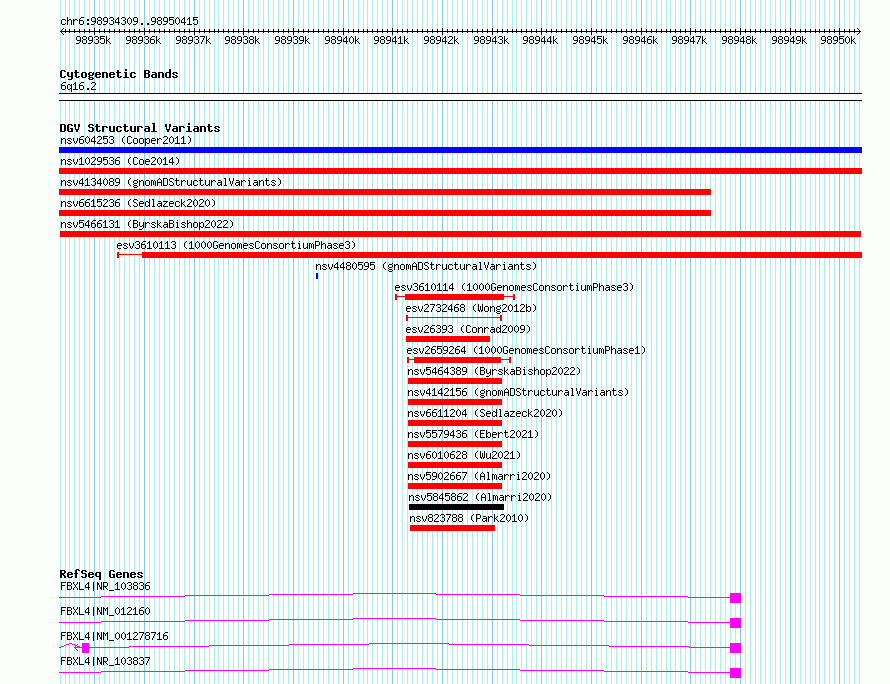
Task: Open the FBXL4|NR_103836 transcript label
Action: coord(105,586)
